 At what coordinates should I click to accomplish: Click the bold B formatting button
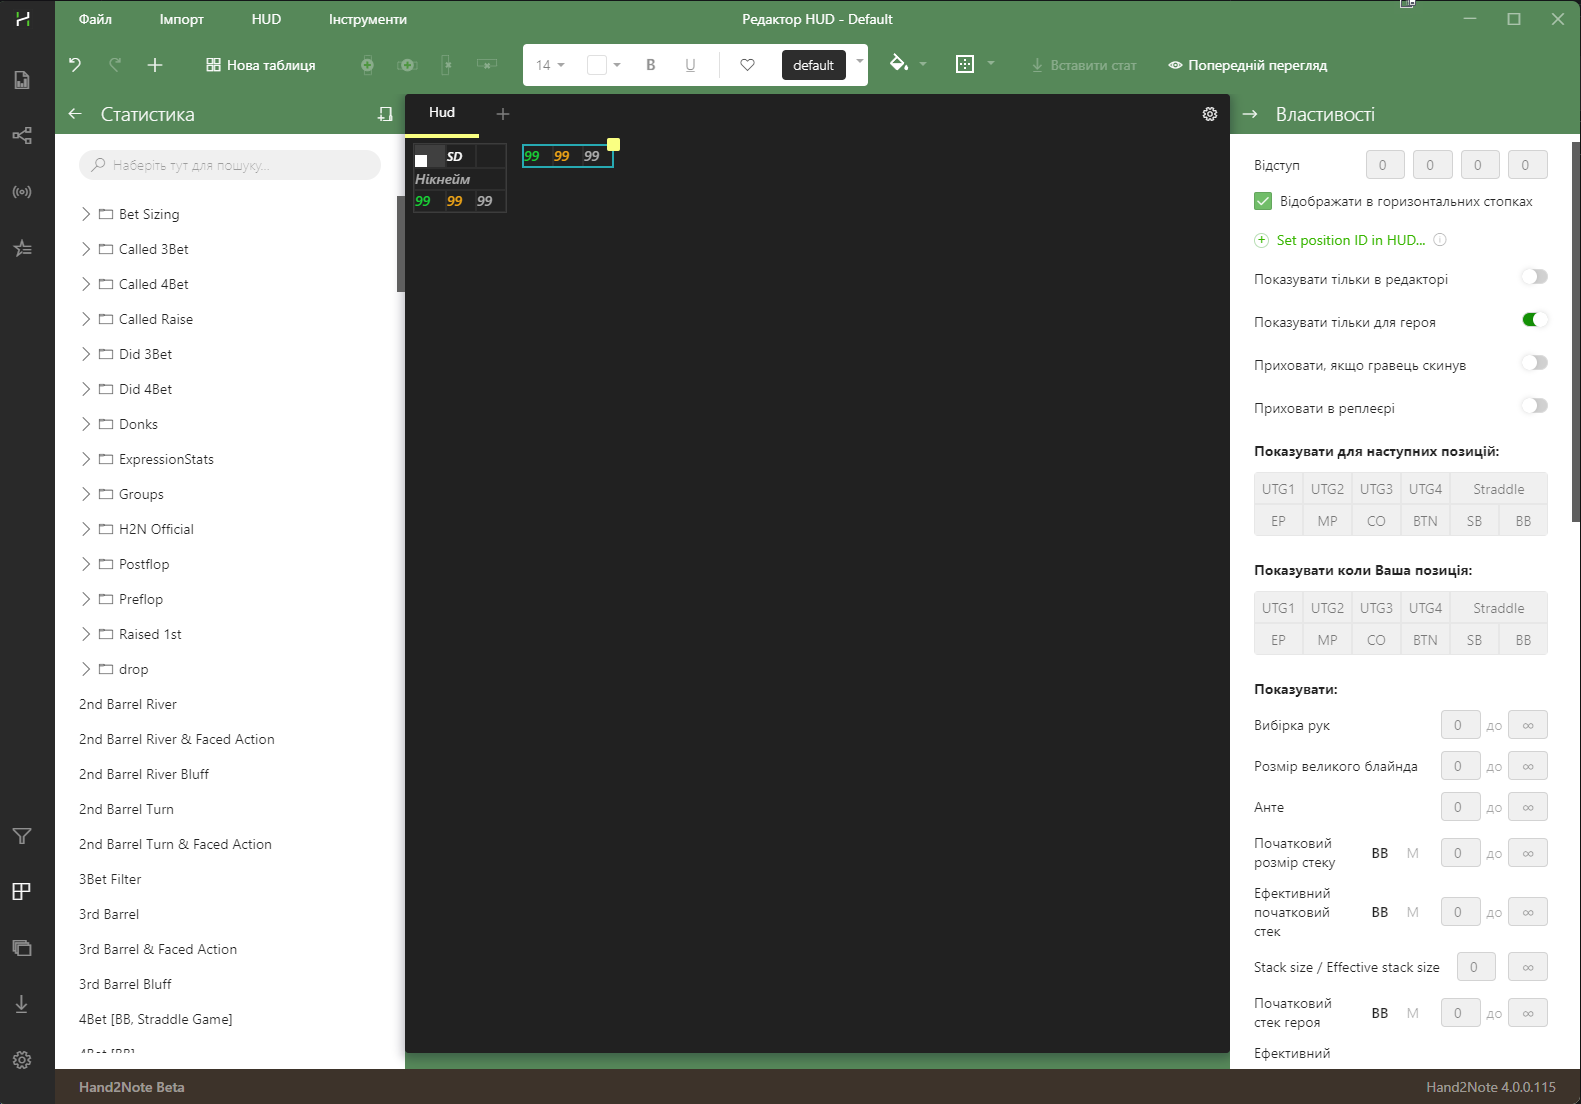click(651, 65)
